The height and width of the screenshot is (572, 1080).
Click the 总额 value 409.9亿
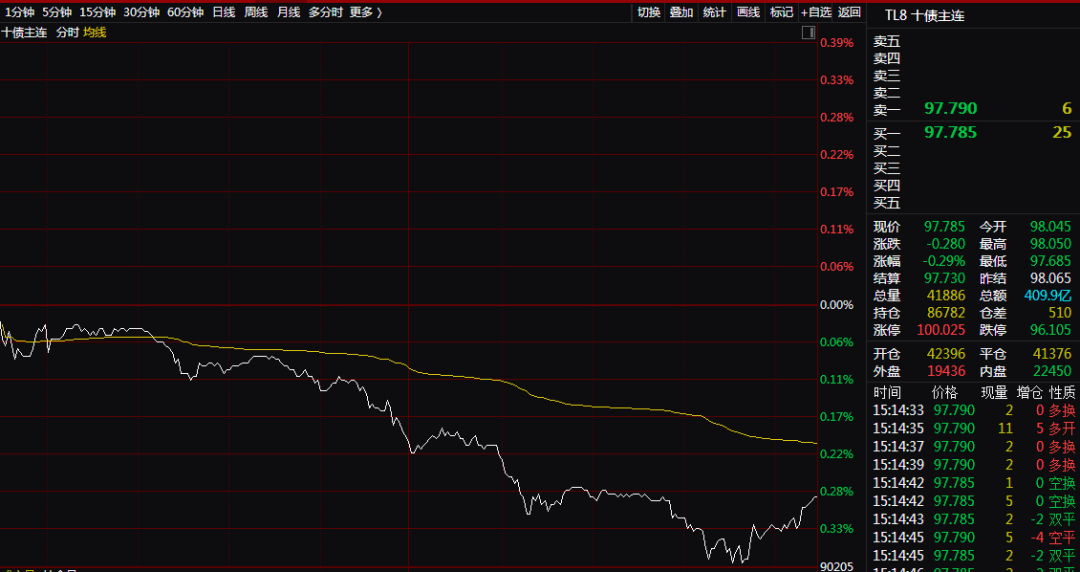coord(1047,296)
